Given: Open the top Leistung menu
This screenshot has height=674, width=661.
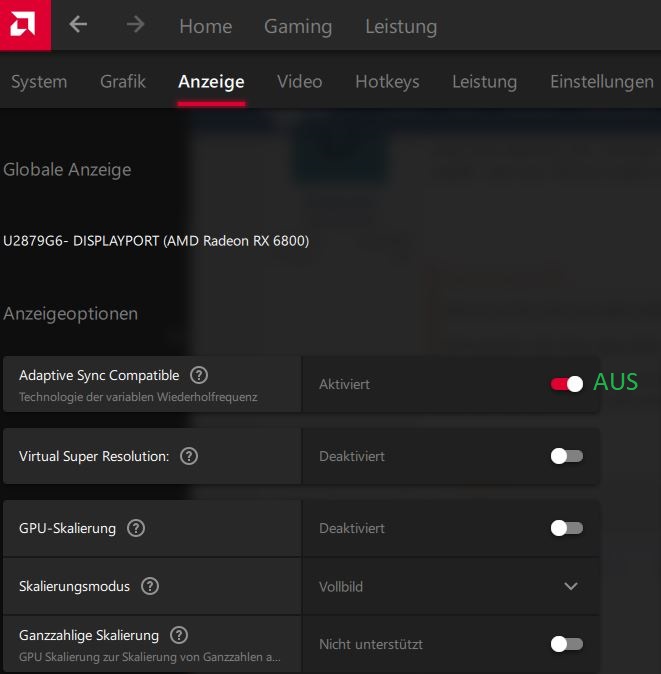Looking at the screenshot, I should [401, 27].
